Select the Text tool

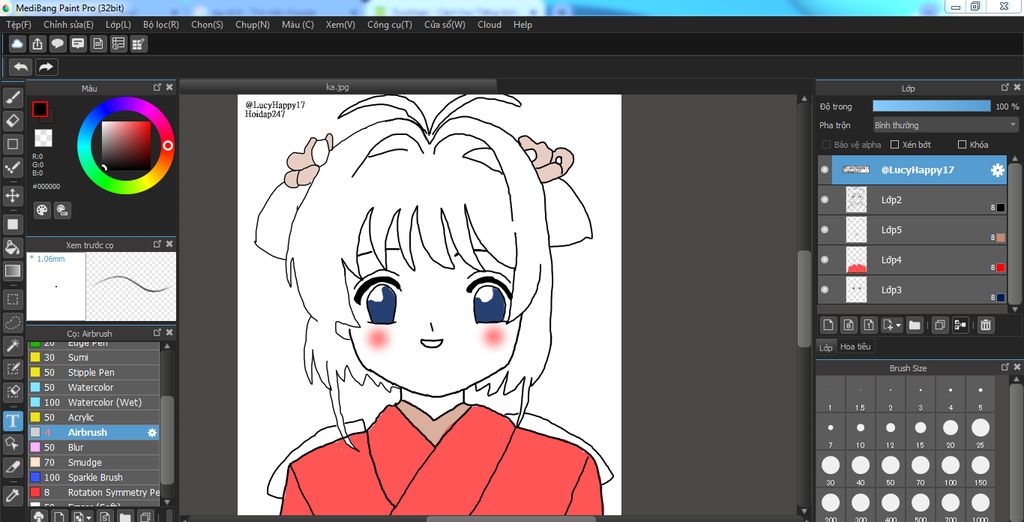coord(12,421)
